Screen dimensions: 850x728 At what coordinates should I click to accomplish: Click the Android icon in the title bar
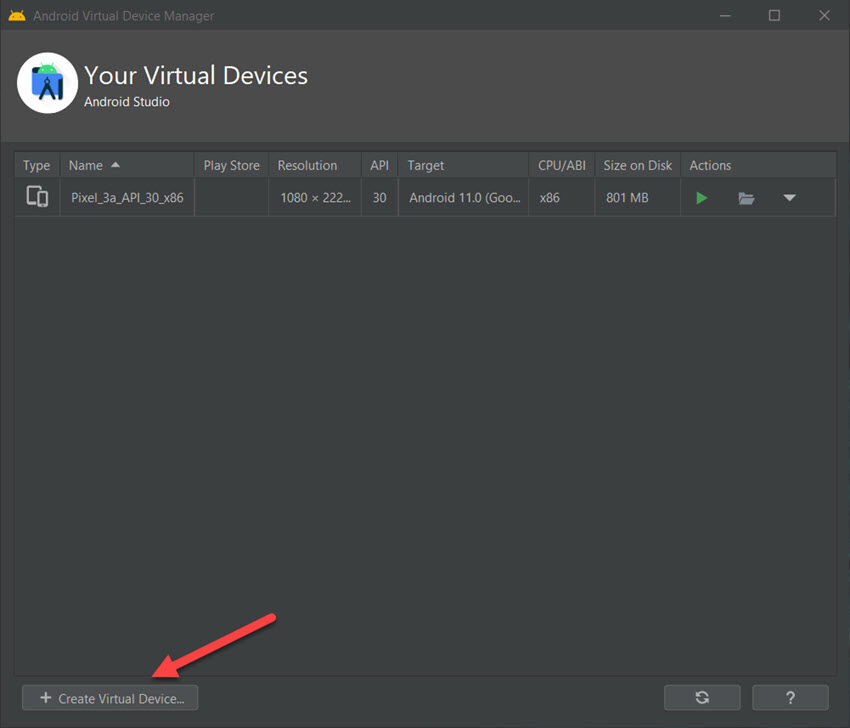point(16,15)
